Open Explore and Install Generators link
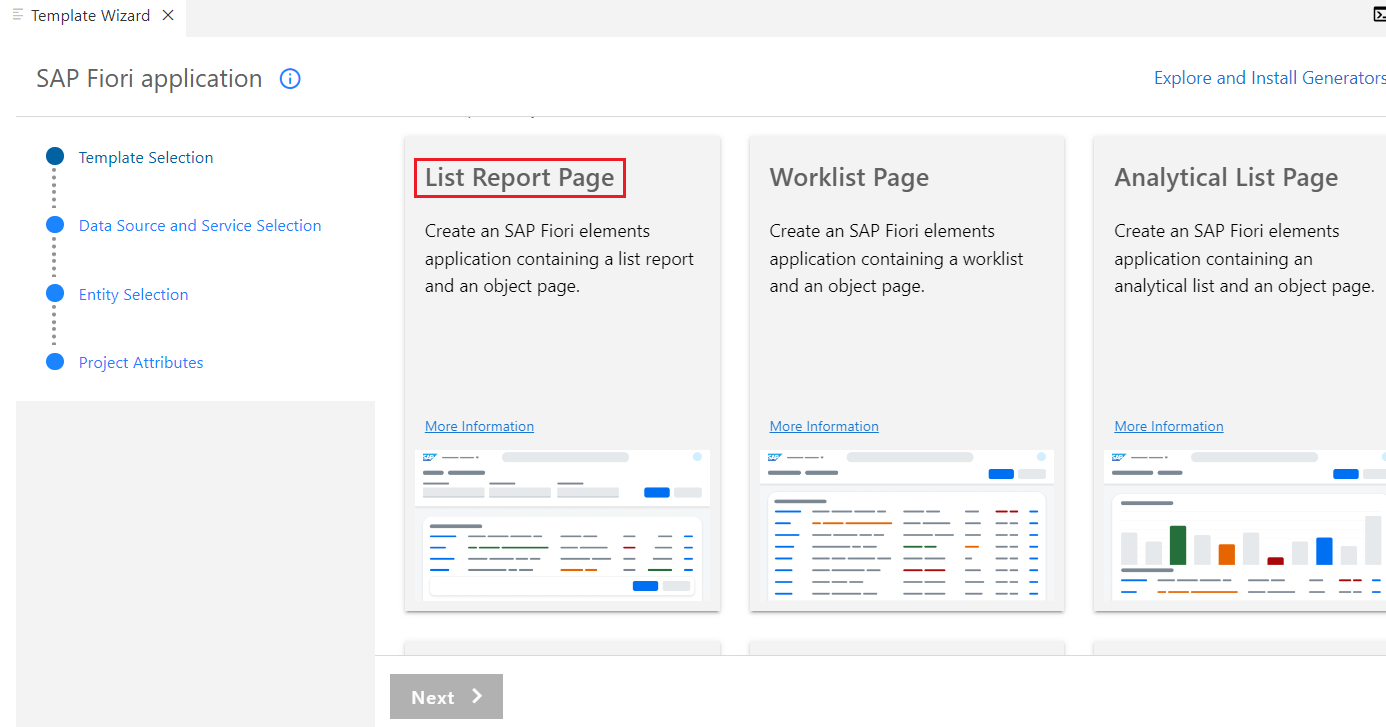 point(1270,78)
